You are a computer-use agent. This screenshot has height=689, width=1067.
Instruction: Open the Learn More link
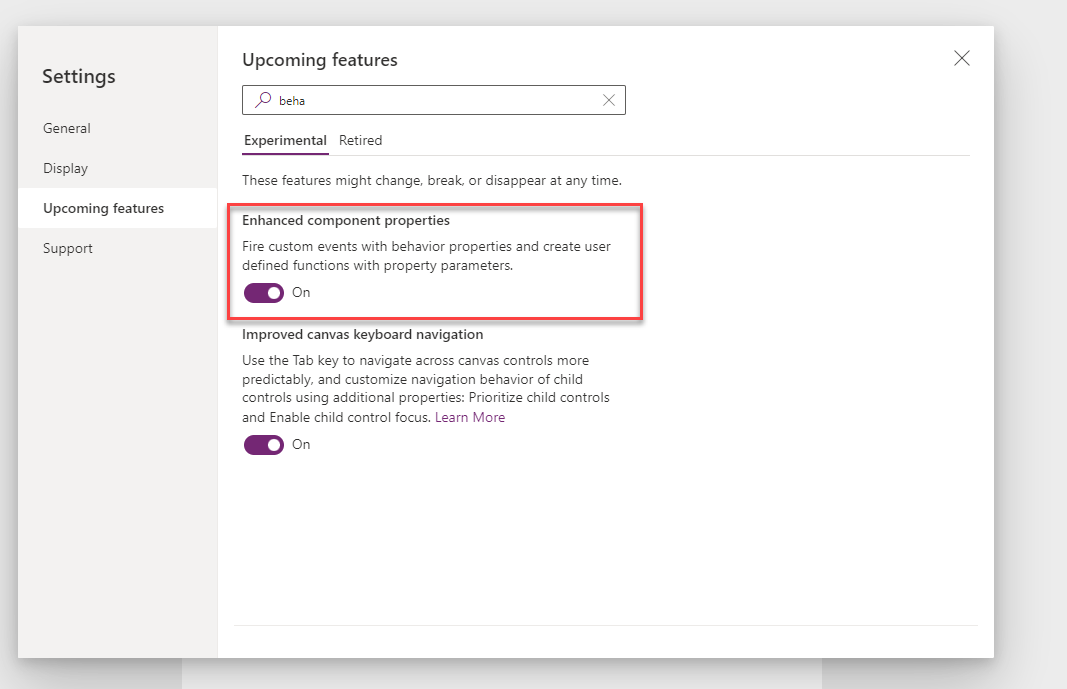point(469,417)
